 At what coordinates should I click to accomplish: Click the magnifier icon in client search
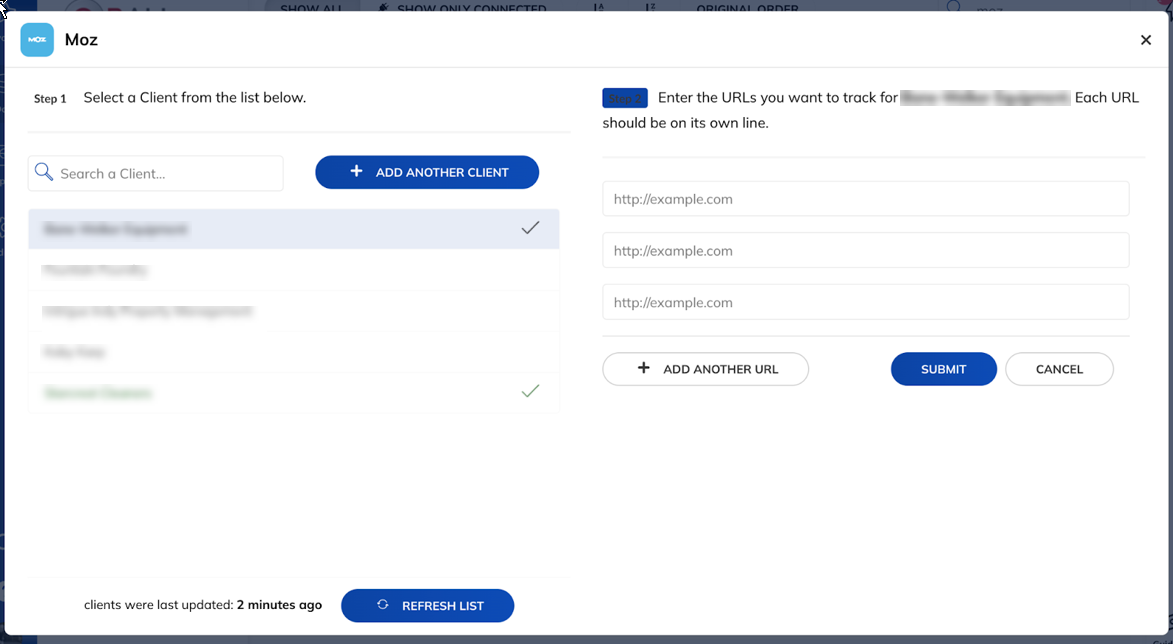point(43,173)
